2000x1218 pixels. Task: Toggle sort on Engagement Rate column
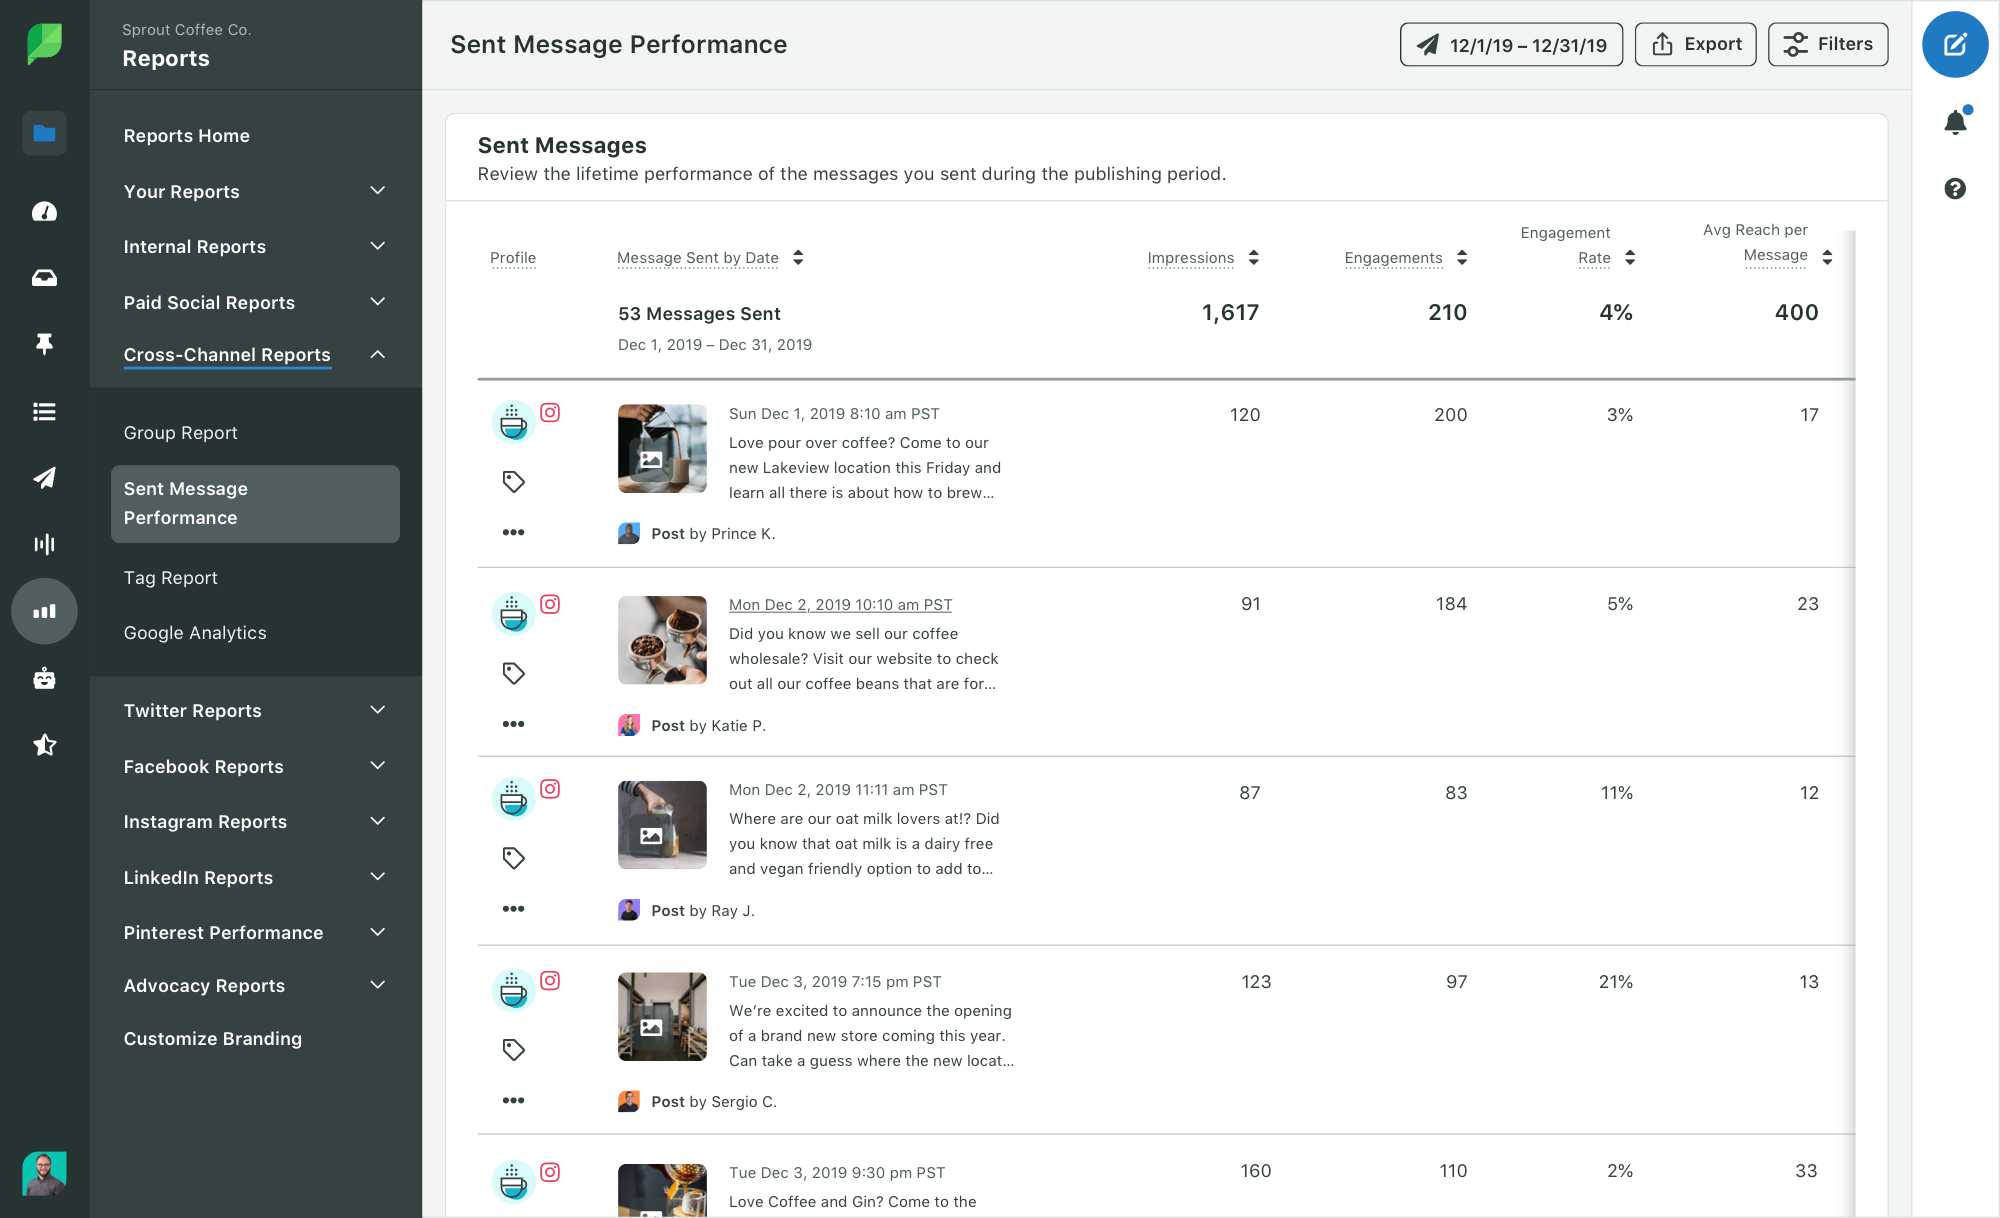pyautogui.click(x=1630, y=256)
